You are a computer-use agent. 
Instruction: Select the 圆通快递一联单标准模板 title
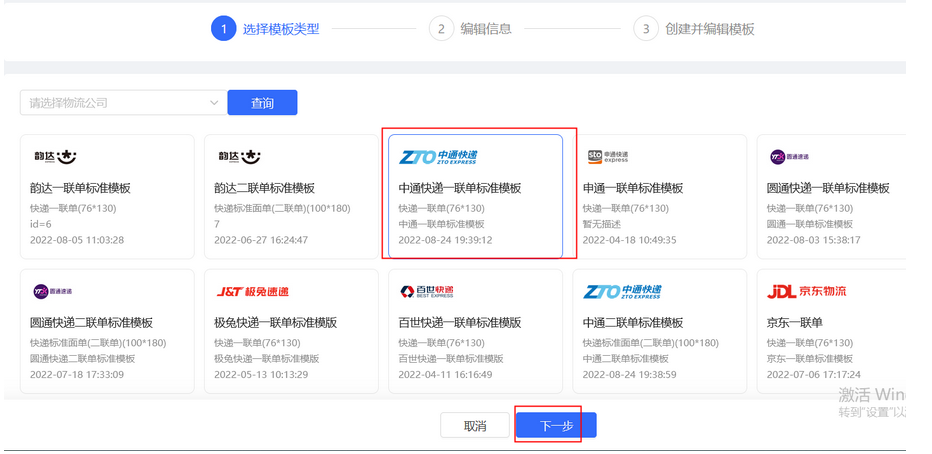coord(828,188)
